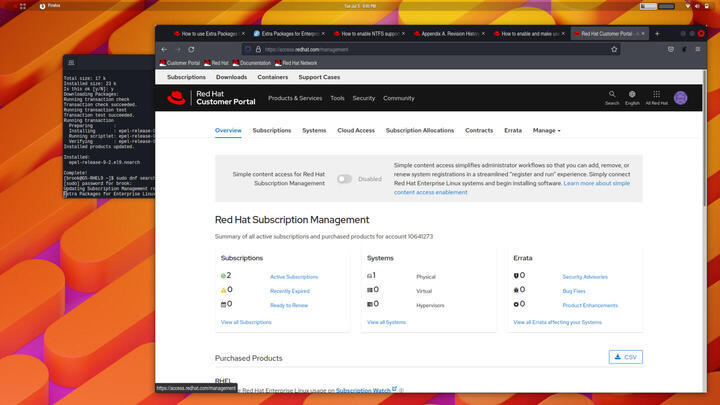Open the Ready to Renew link
720x405 pixels.
(x=289, y=305)
